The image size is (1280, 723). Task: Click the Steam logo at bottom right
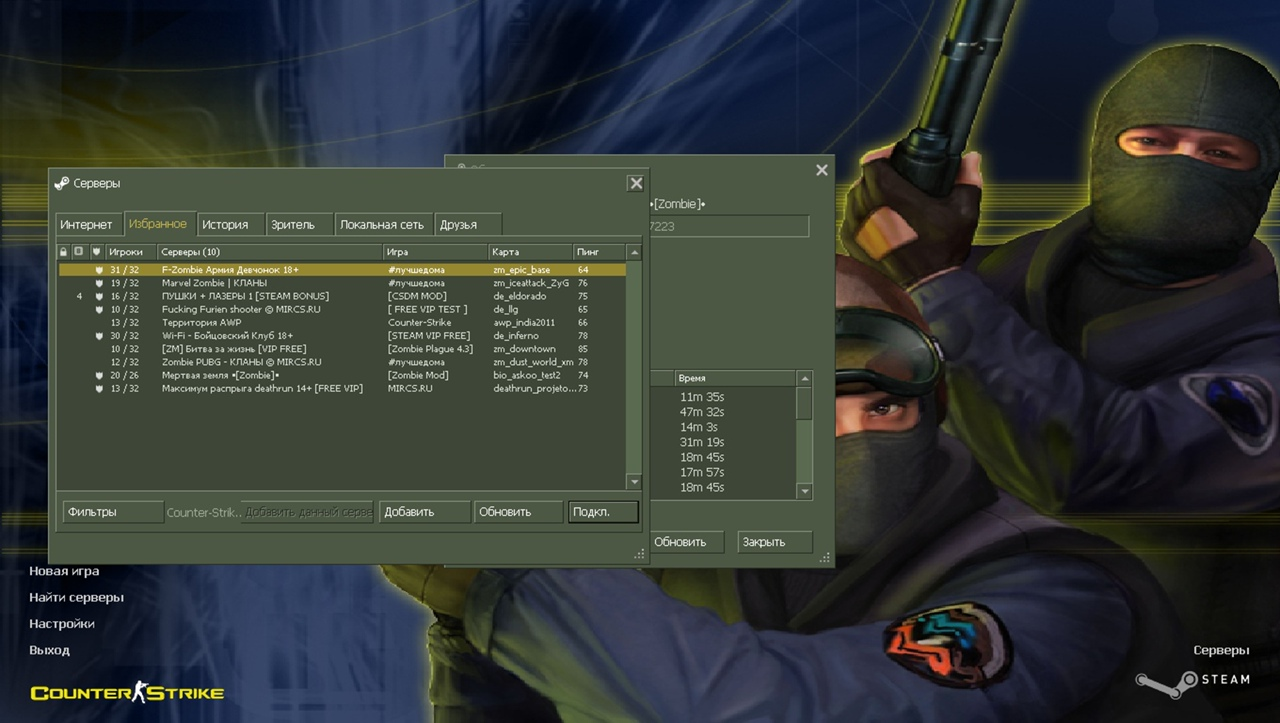(1193, 683)
